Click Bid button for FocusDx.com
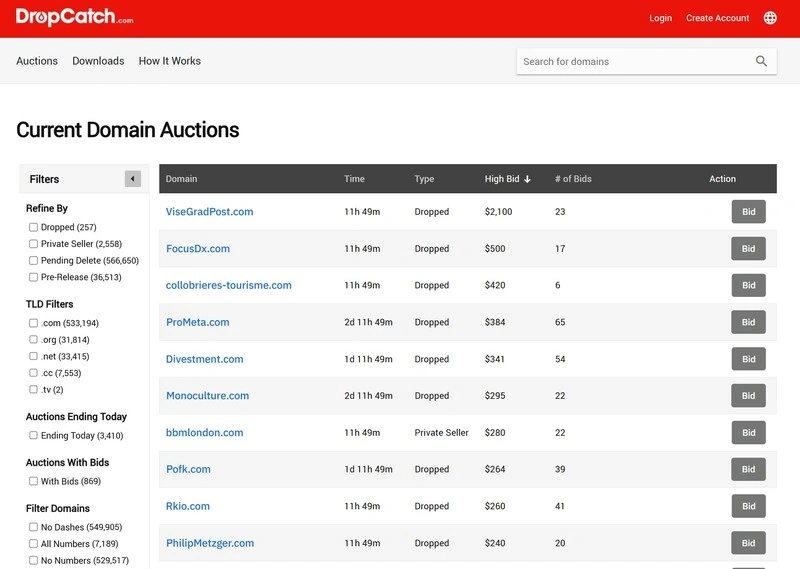 click(748, 249)
